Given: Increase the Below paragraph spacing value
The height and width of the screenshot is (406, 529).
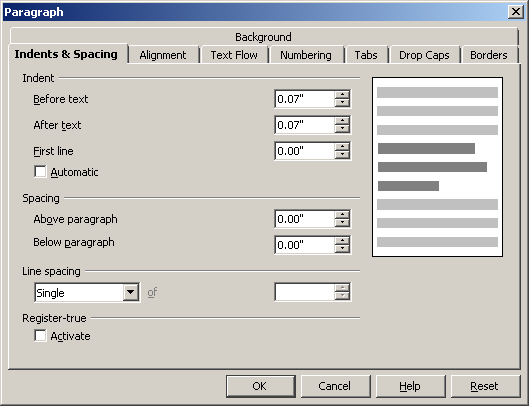Looking at the screenshot, I should click(x=342, y=241).
